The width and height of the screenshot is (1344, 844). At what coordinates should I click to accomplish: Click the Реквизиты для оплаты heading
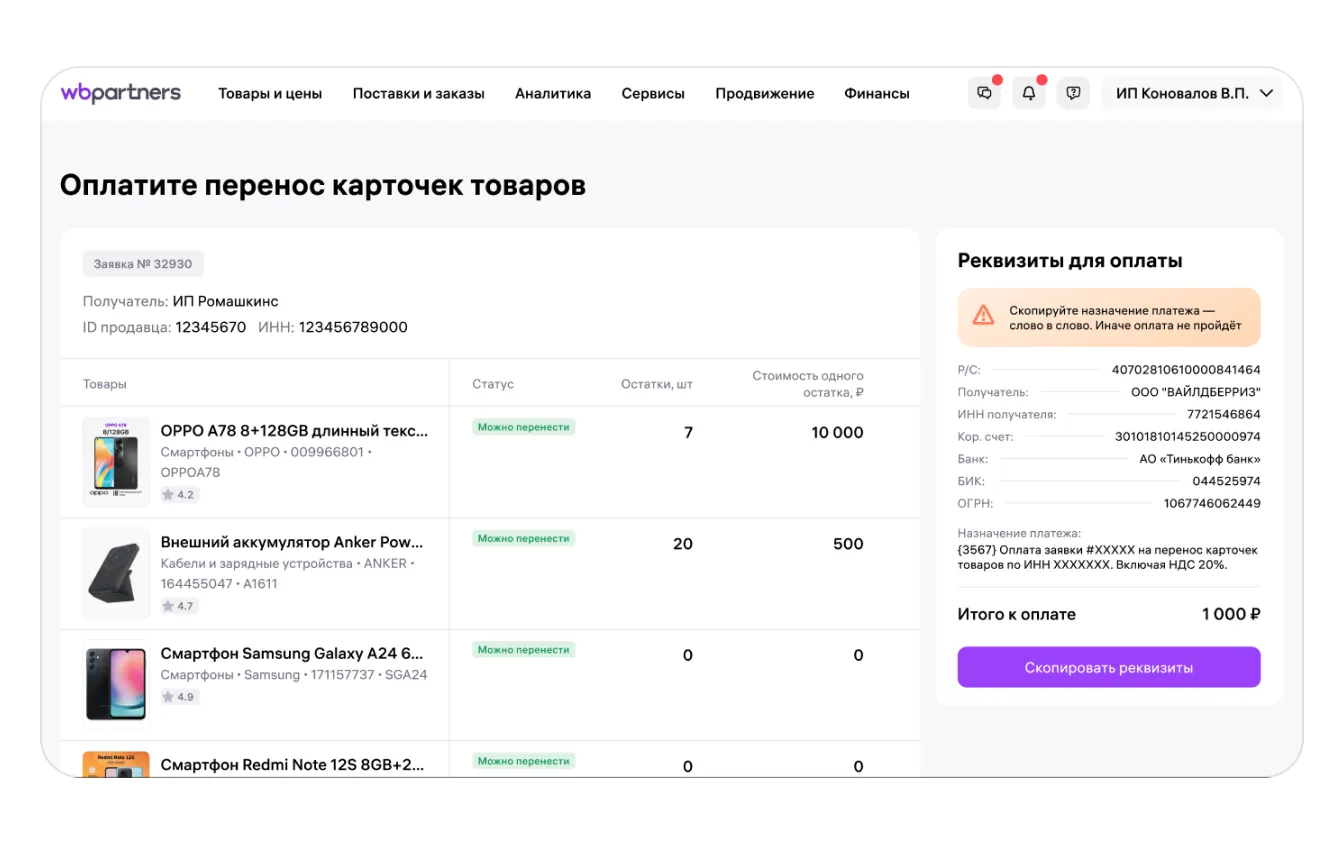point(1070,261)
